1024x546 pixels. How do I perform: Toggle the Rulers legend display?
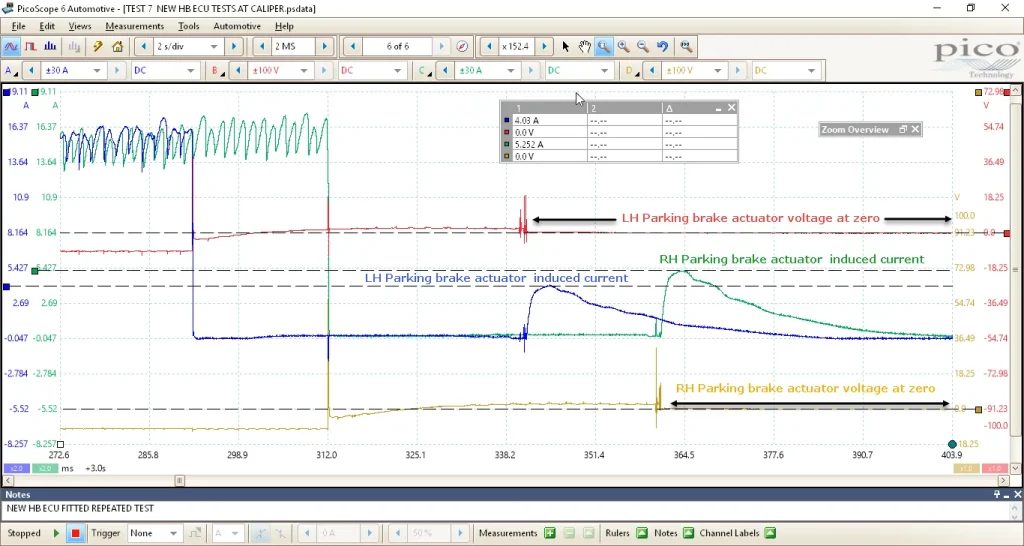[x=641, y=533]
